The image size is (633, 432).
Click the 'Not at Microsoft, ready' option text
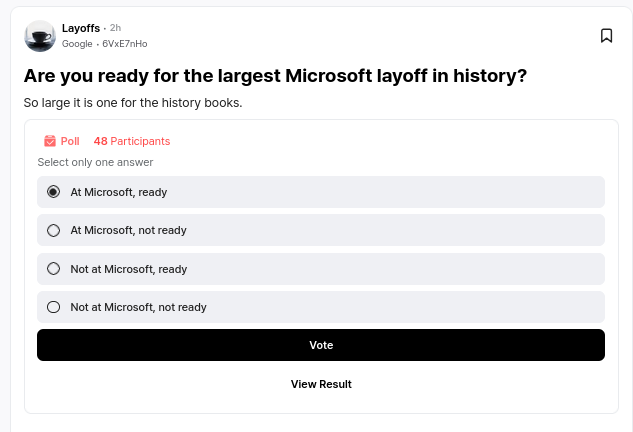pyautogui.click(x=128, y=269)
